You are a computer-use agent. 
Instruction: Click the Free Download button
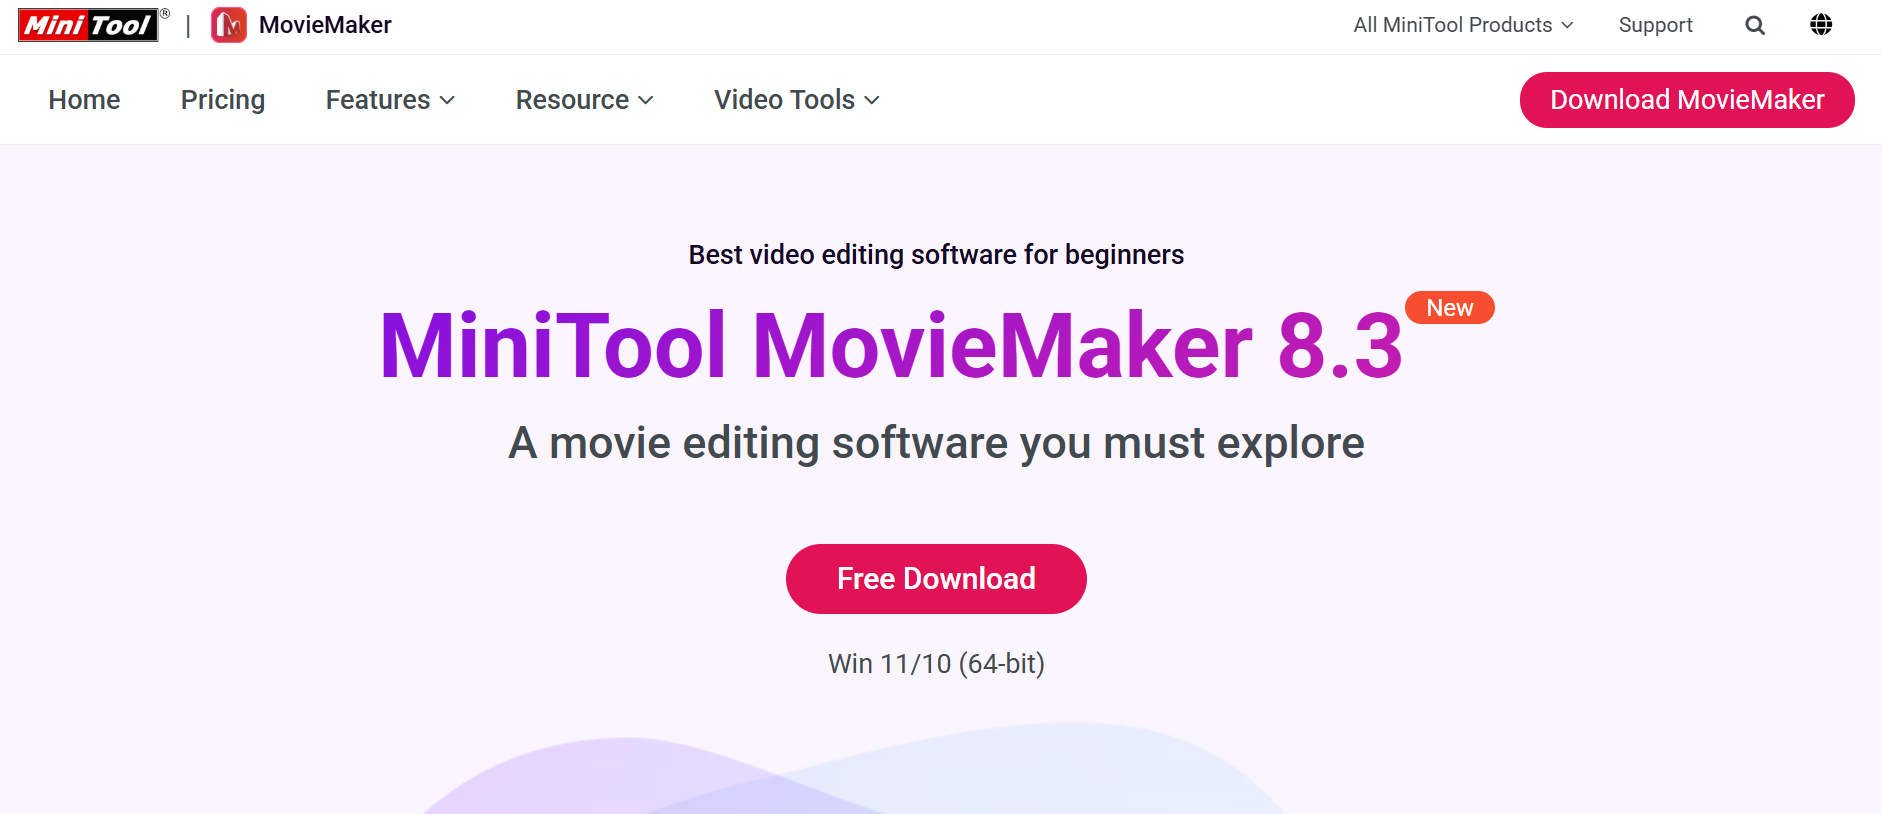[936, 579]
